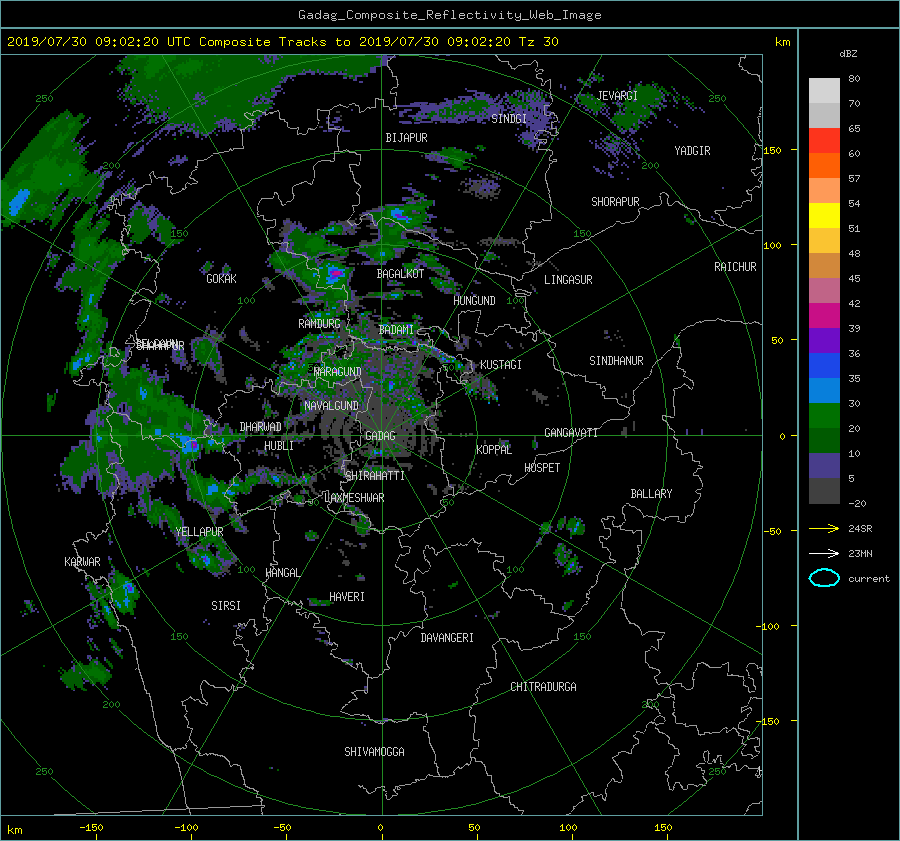Image resolution: width=900 pixels, height=841 pixels.
Task: Click the 'current' legend text
Action: click(x=868, y=579)
